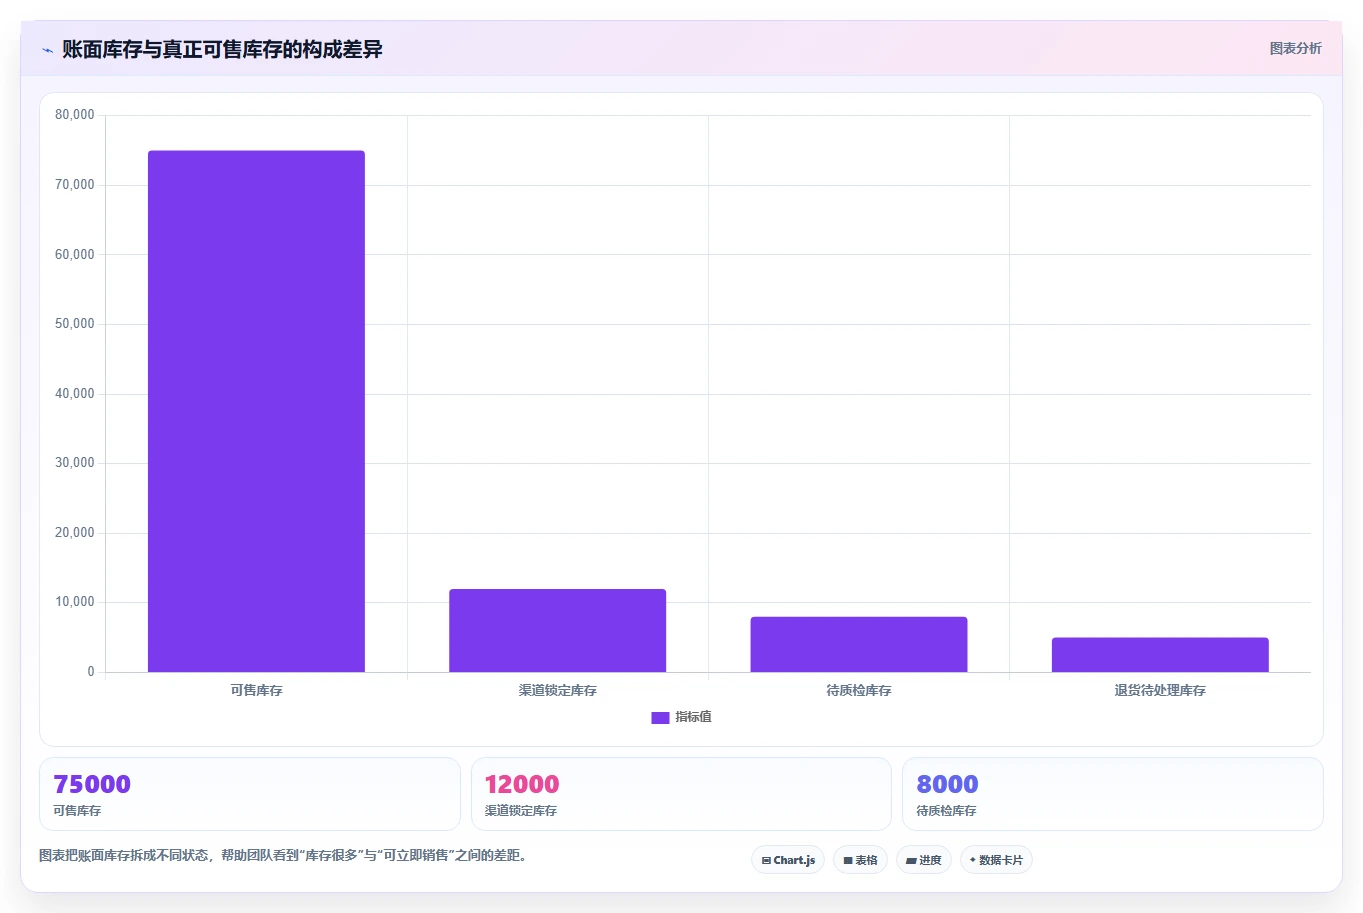Click the 退货待处理库存 bar in chart
Viewport: 1363px width, 913px height.
coord(1160,655)
